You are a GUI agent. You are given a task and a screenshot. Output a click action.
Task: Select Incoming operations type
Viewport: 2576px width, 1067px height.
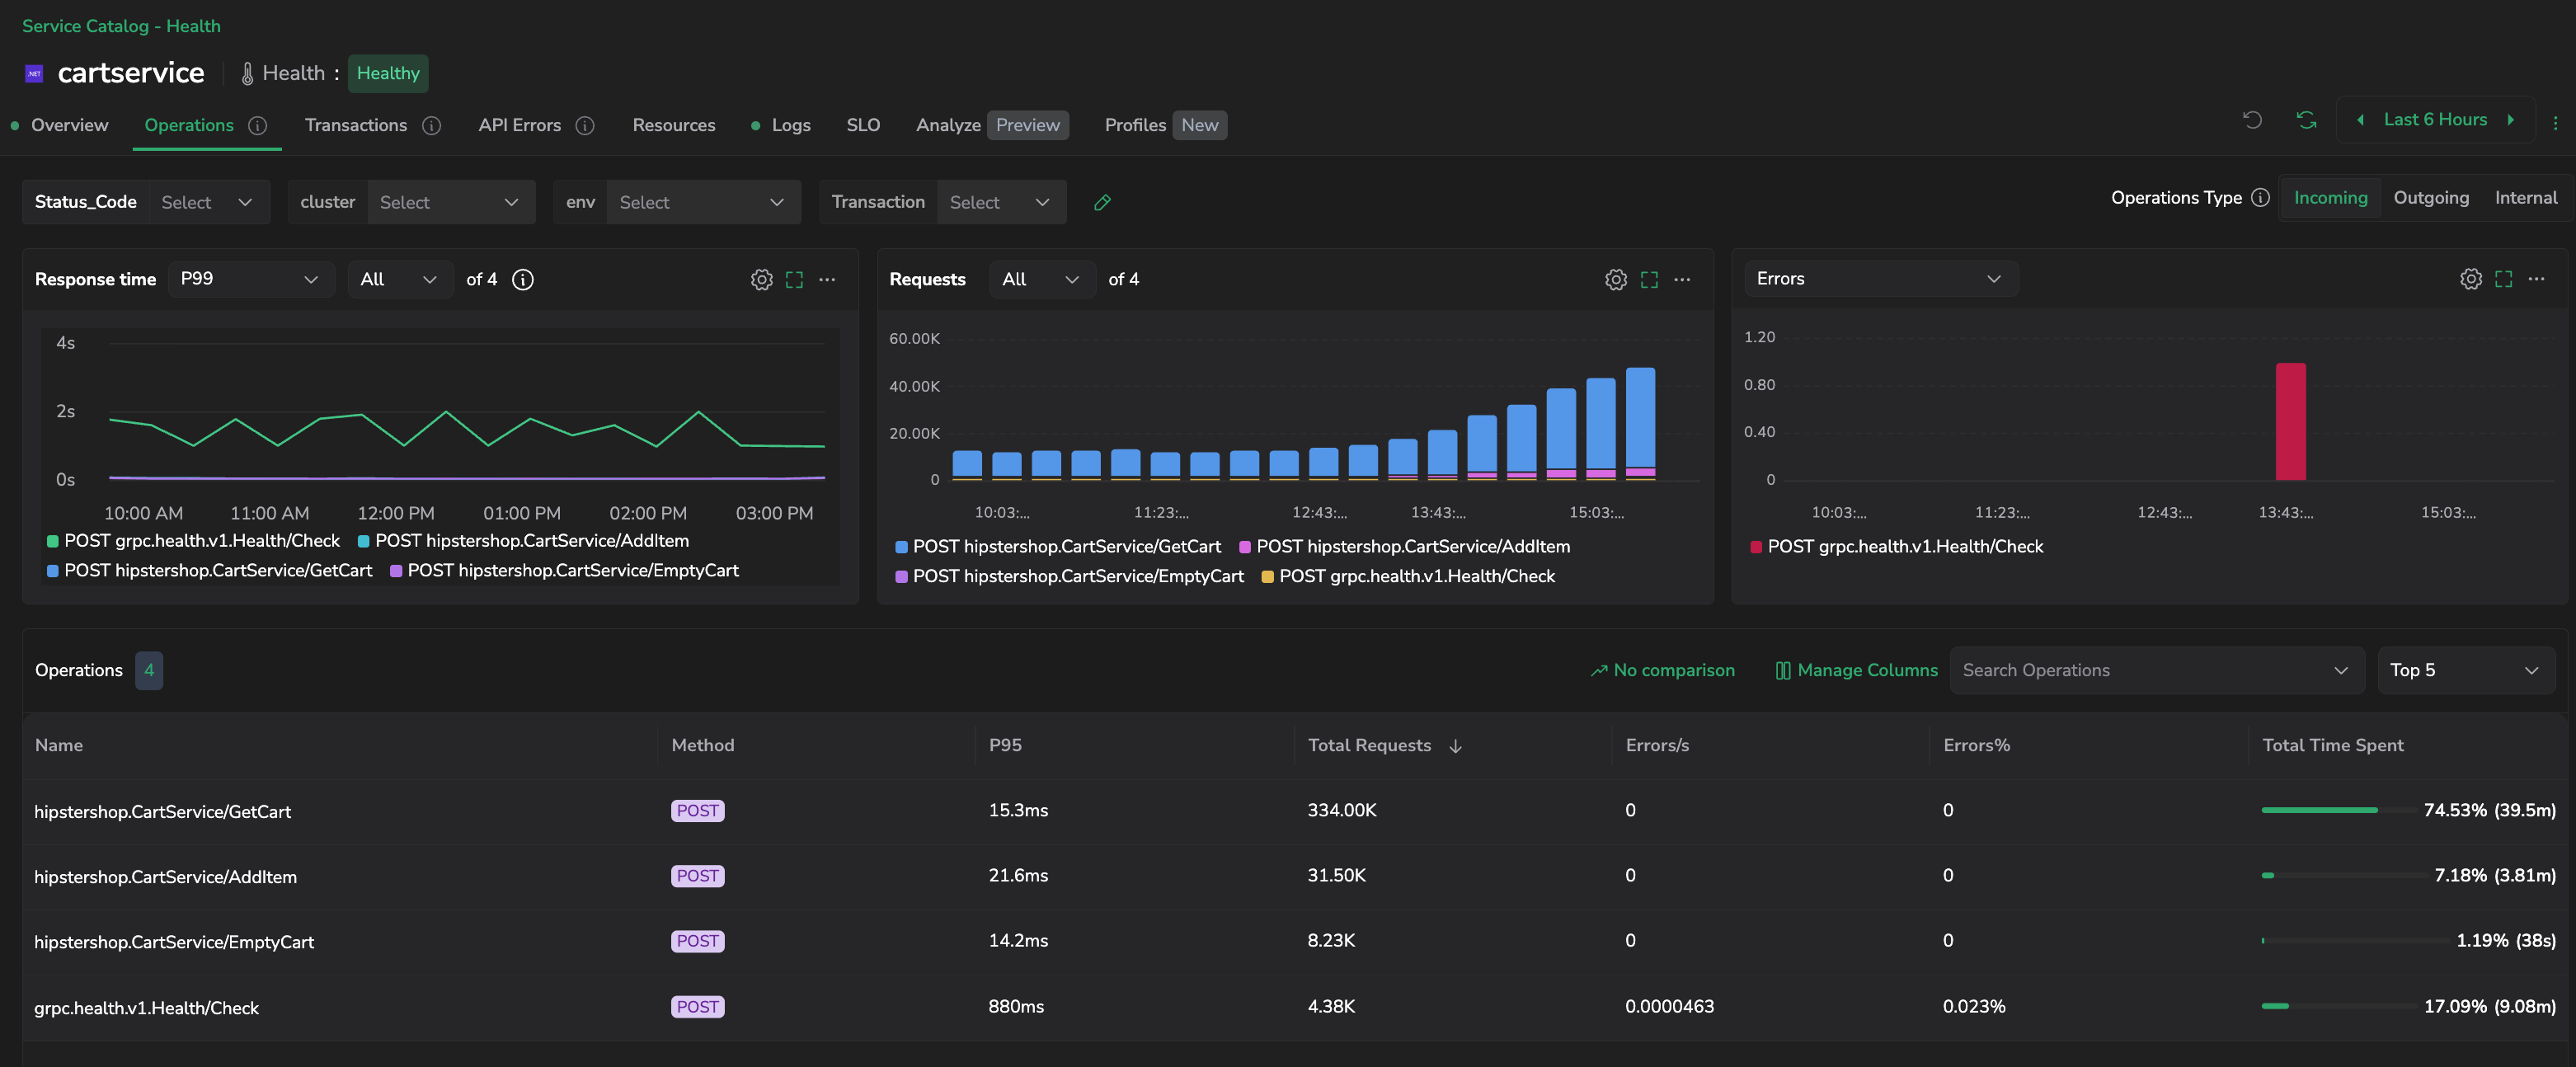coord(2330,197)
